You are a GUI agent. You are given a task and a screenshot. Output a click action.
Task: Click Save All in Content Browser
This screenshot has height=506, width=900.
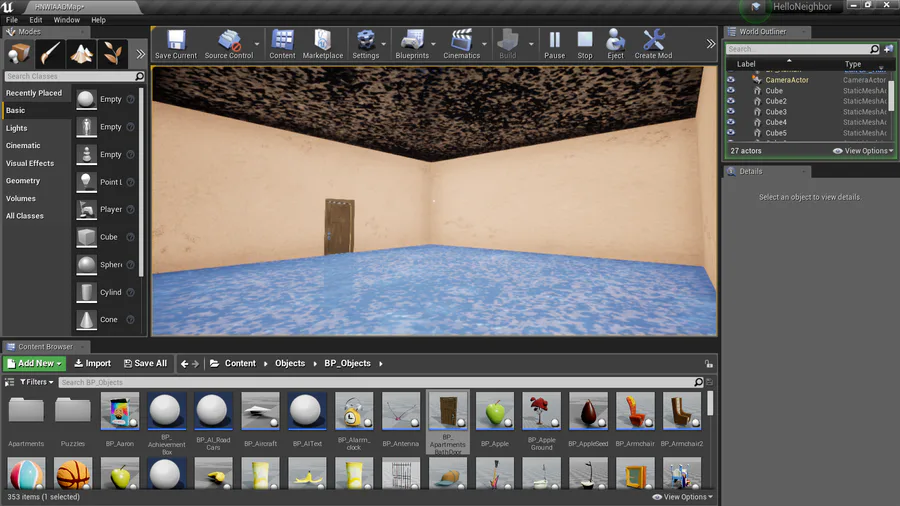coord(146,363)
